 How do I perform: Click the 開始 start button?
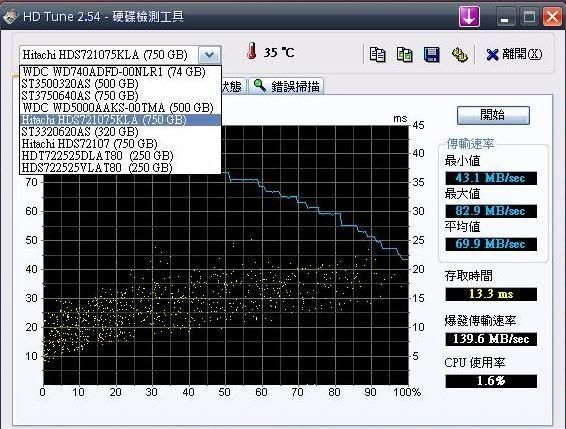click(493, 115)
